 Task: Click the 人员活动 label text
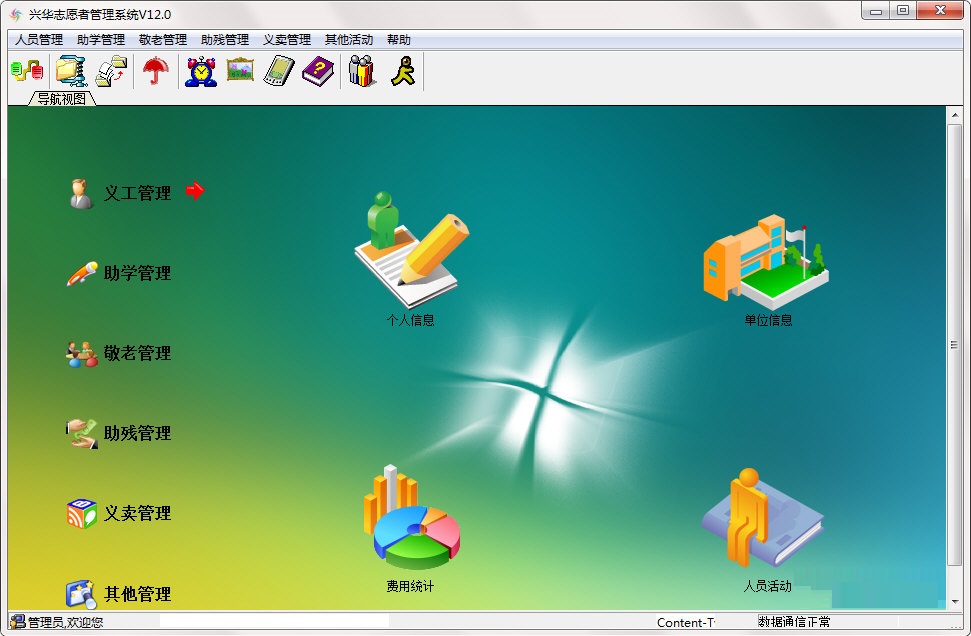pos(768,586)
